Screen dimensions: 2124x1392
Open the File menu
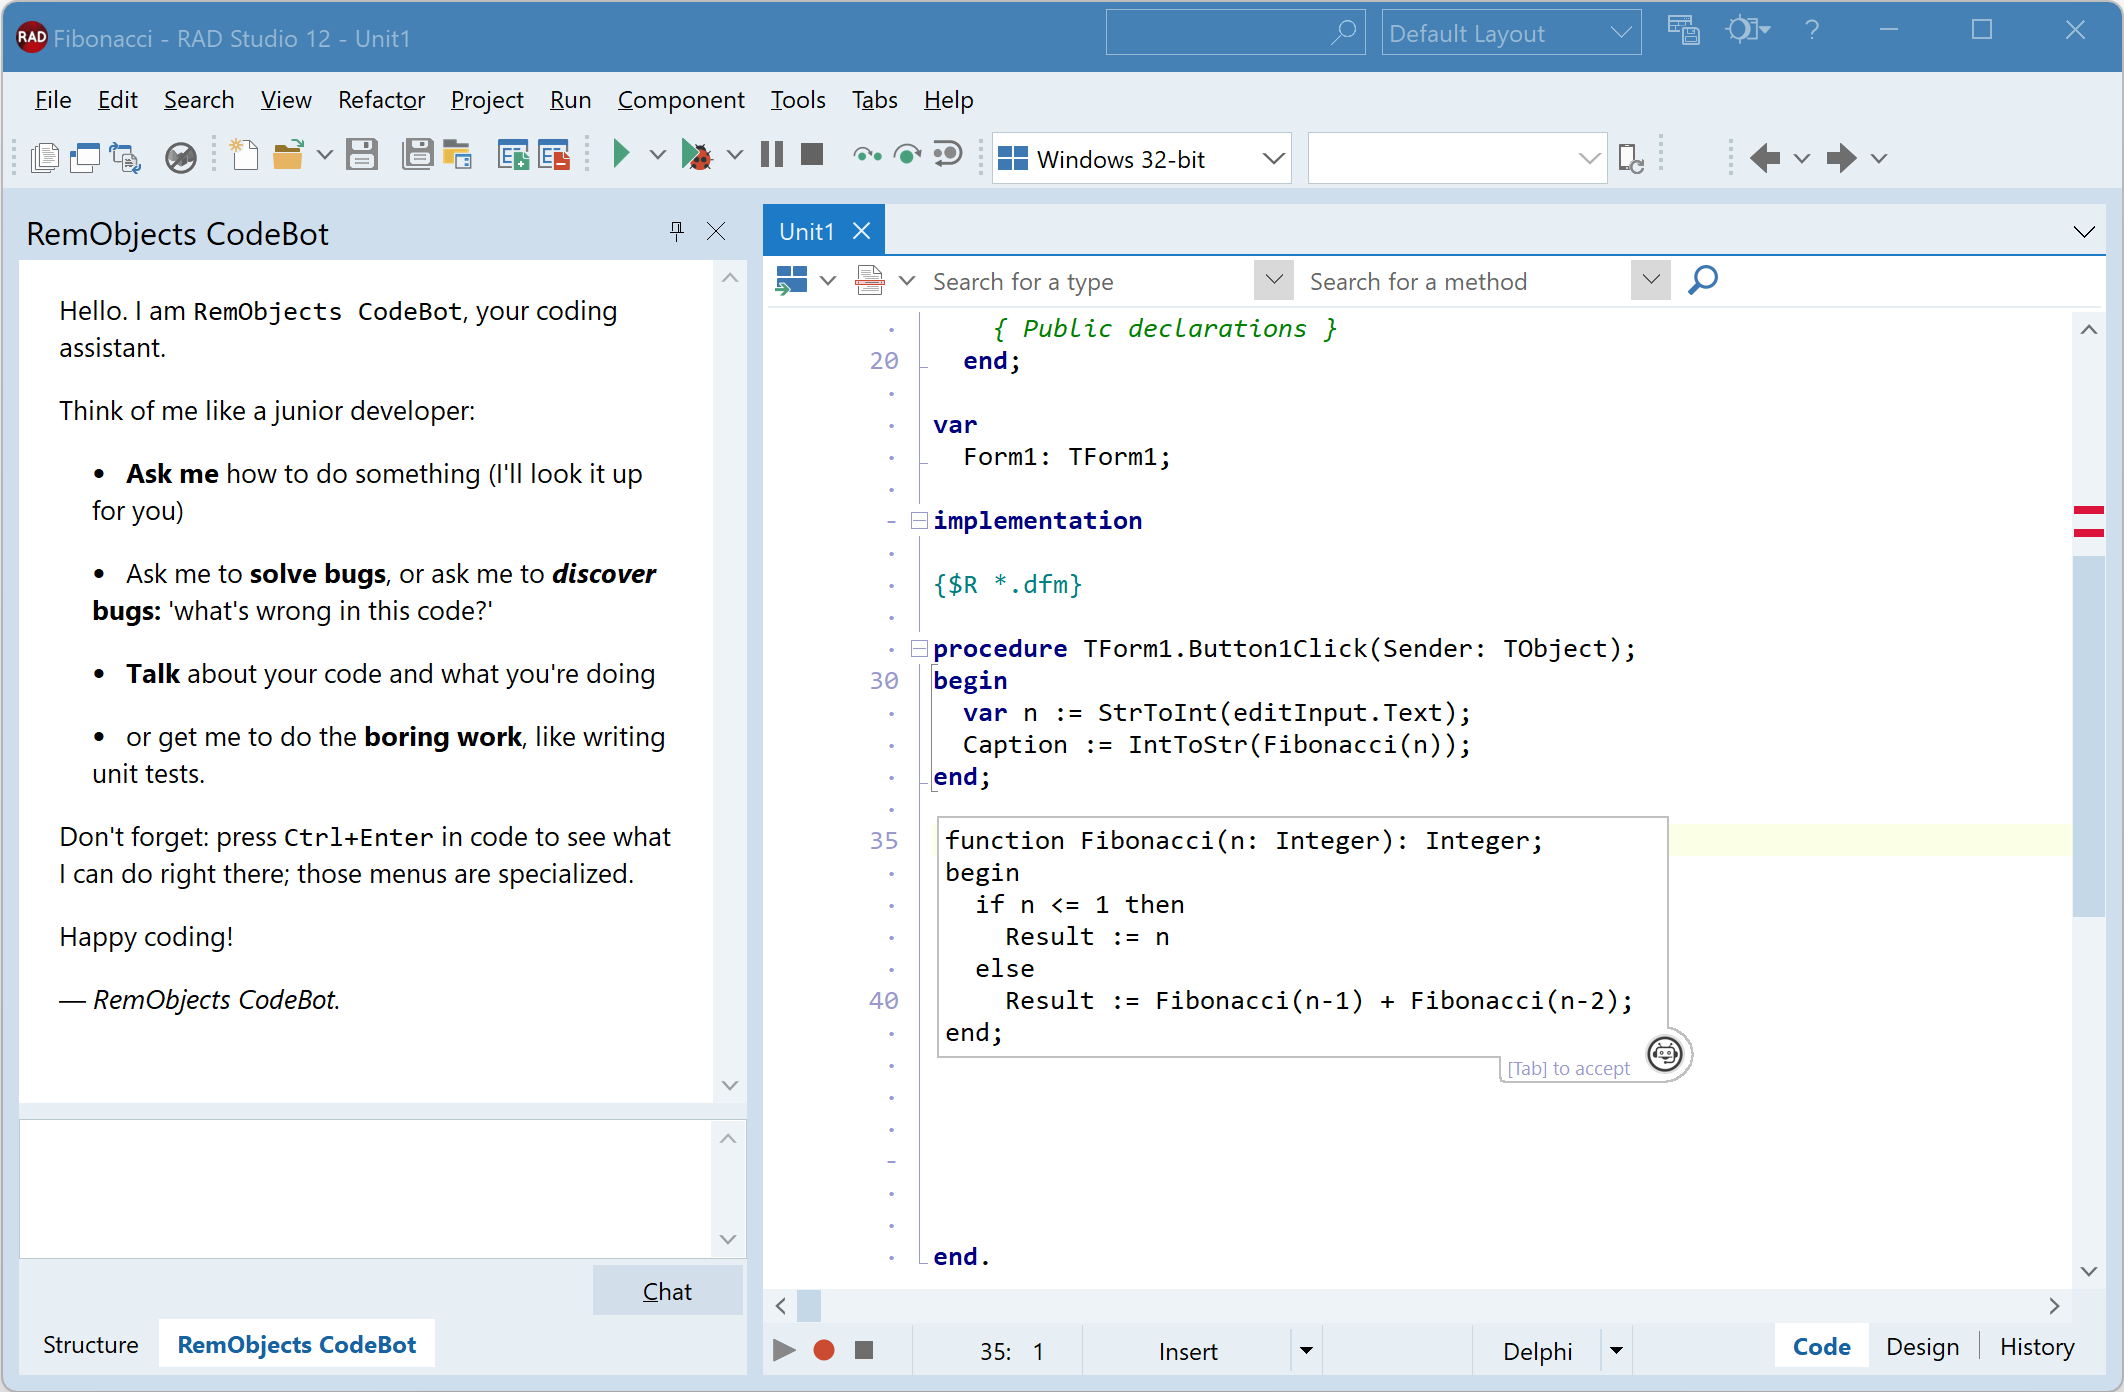(x=53, y=100)
